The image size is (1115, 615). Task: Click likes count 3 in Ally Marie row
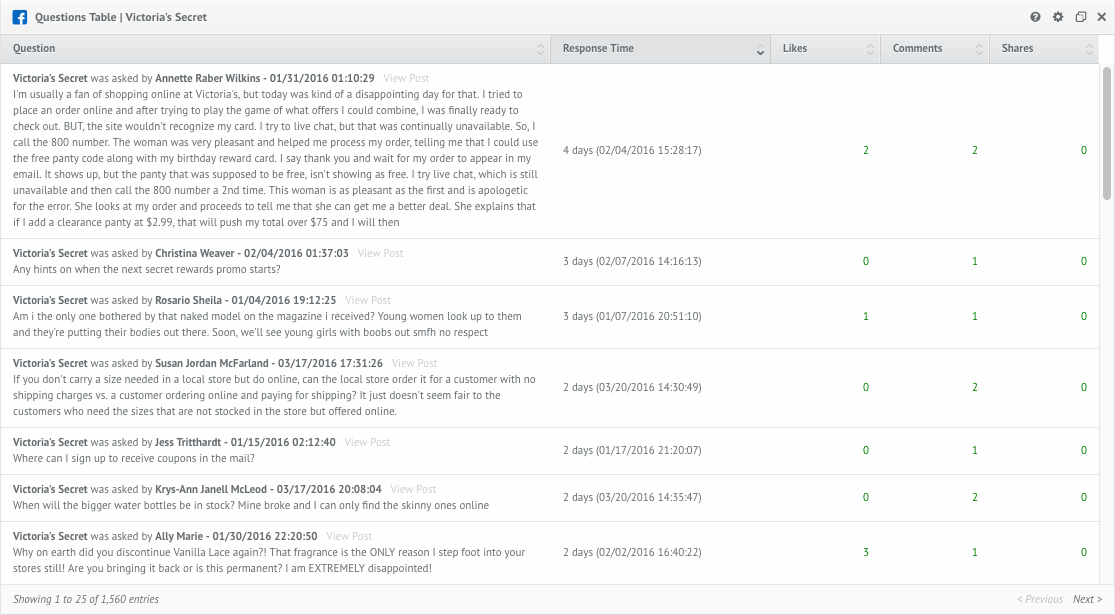(x=865, y=552)
